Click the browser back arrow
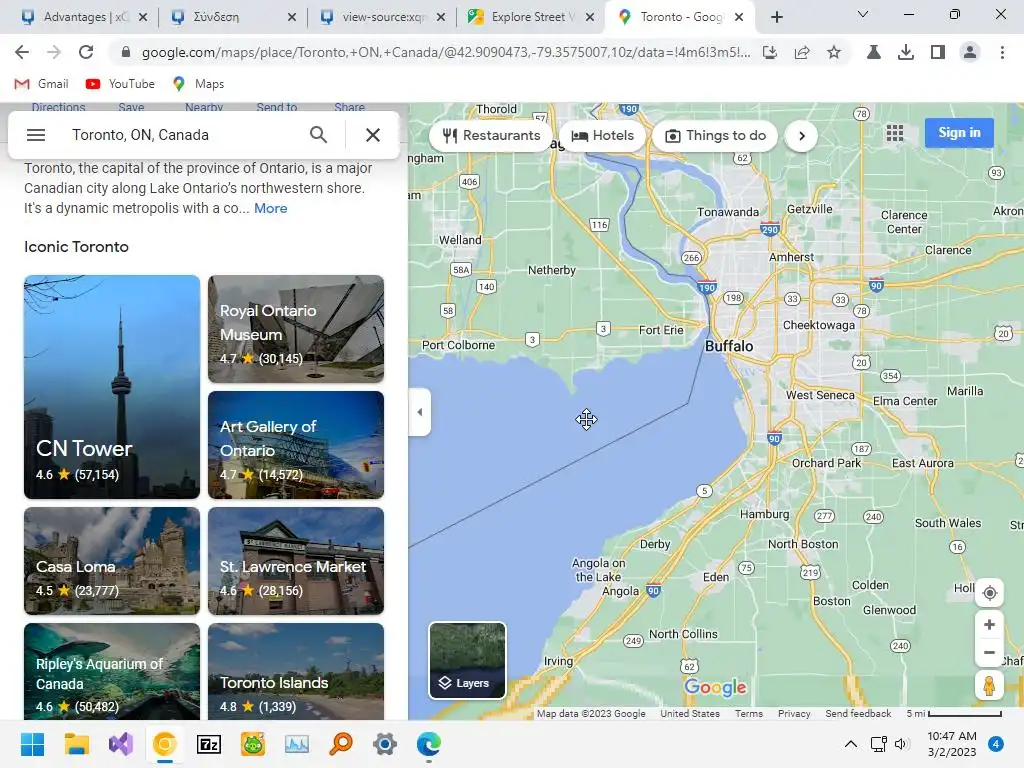Image resolution: width=1024 pixels, height=768 pixels. (22, 52)
